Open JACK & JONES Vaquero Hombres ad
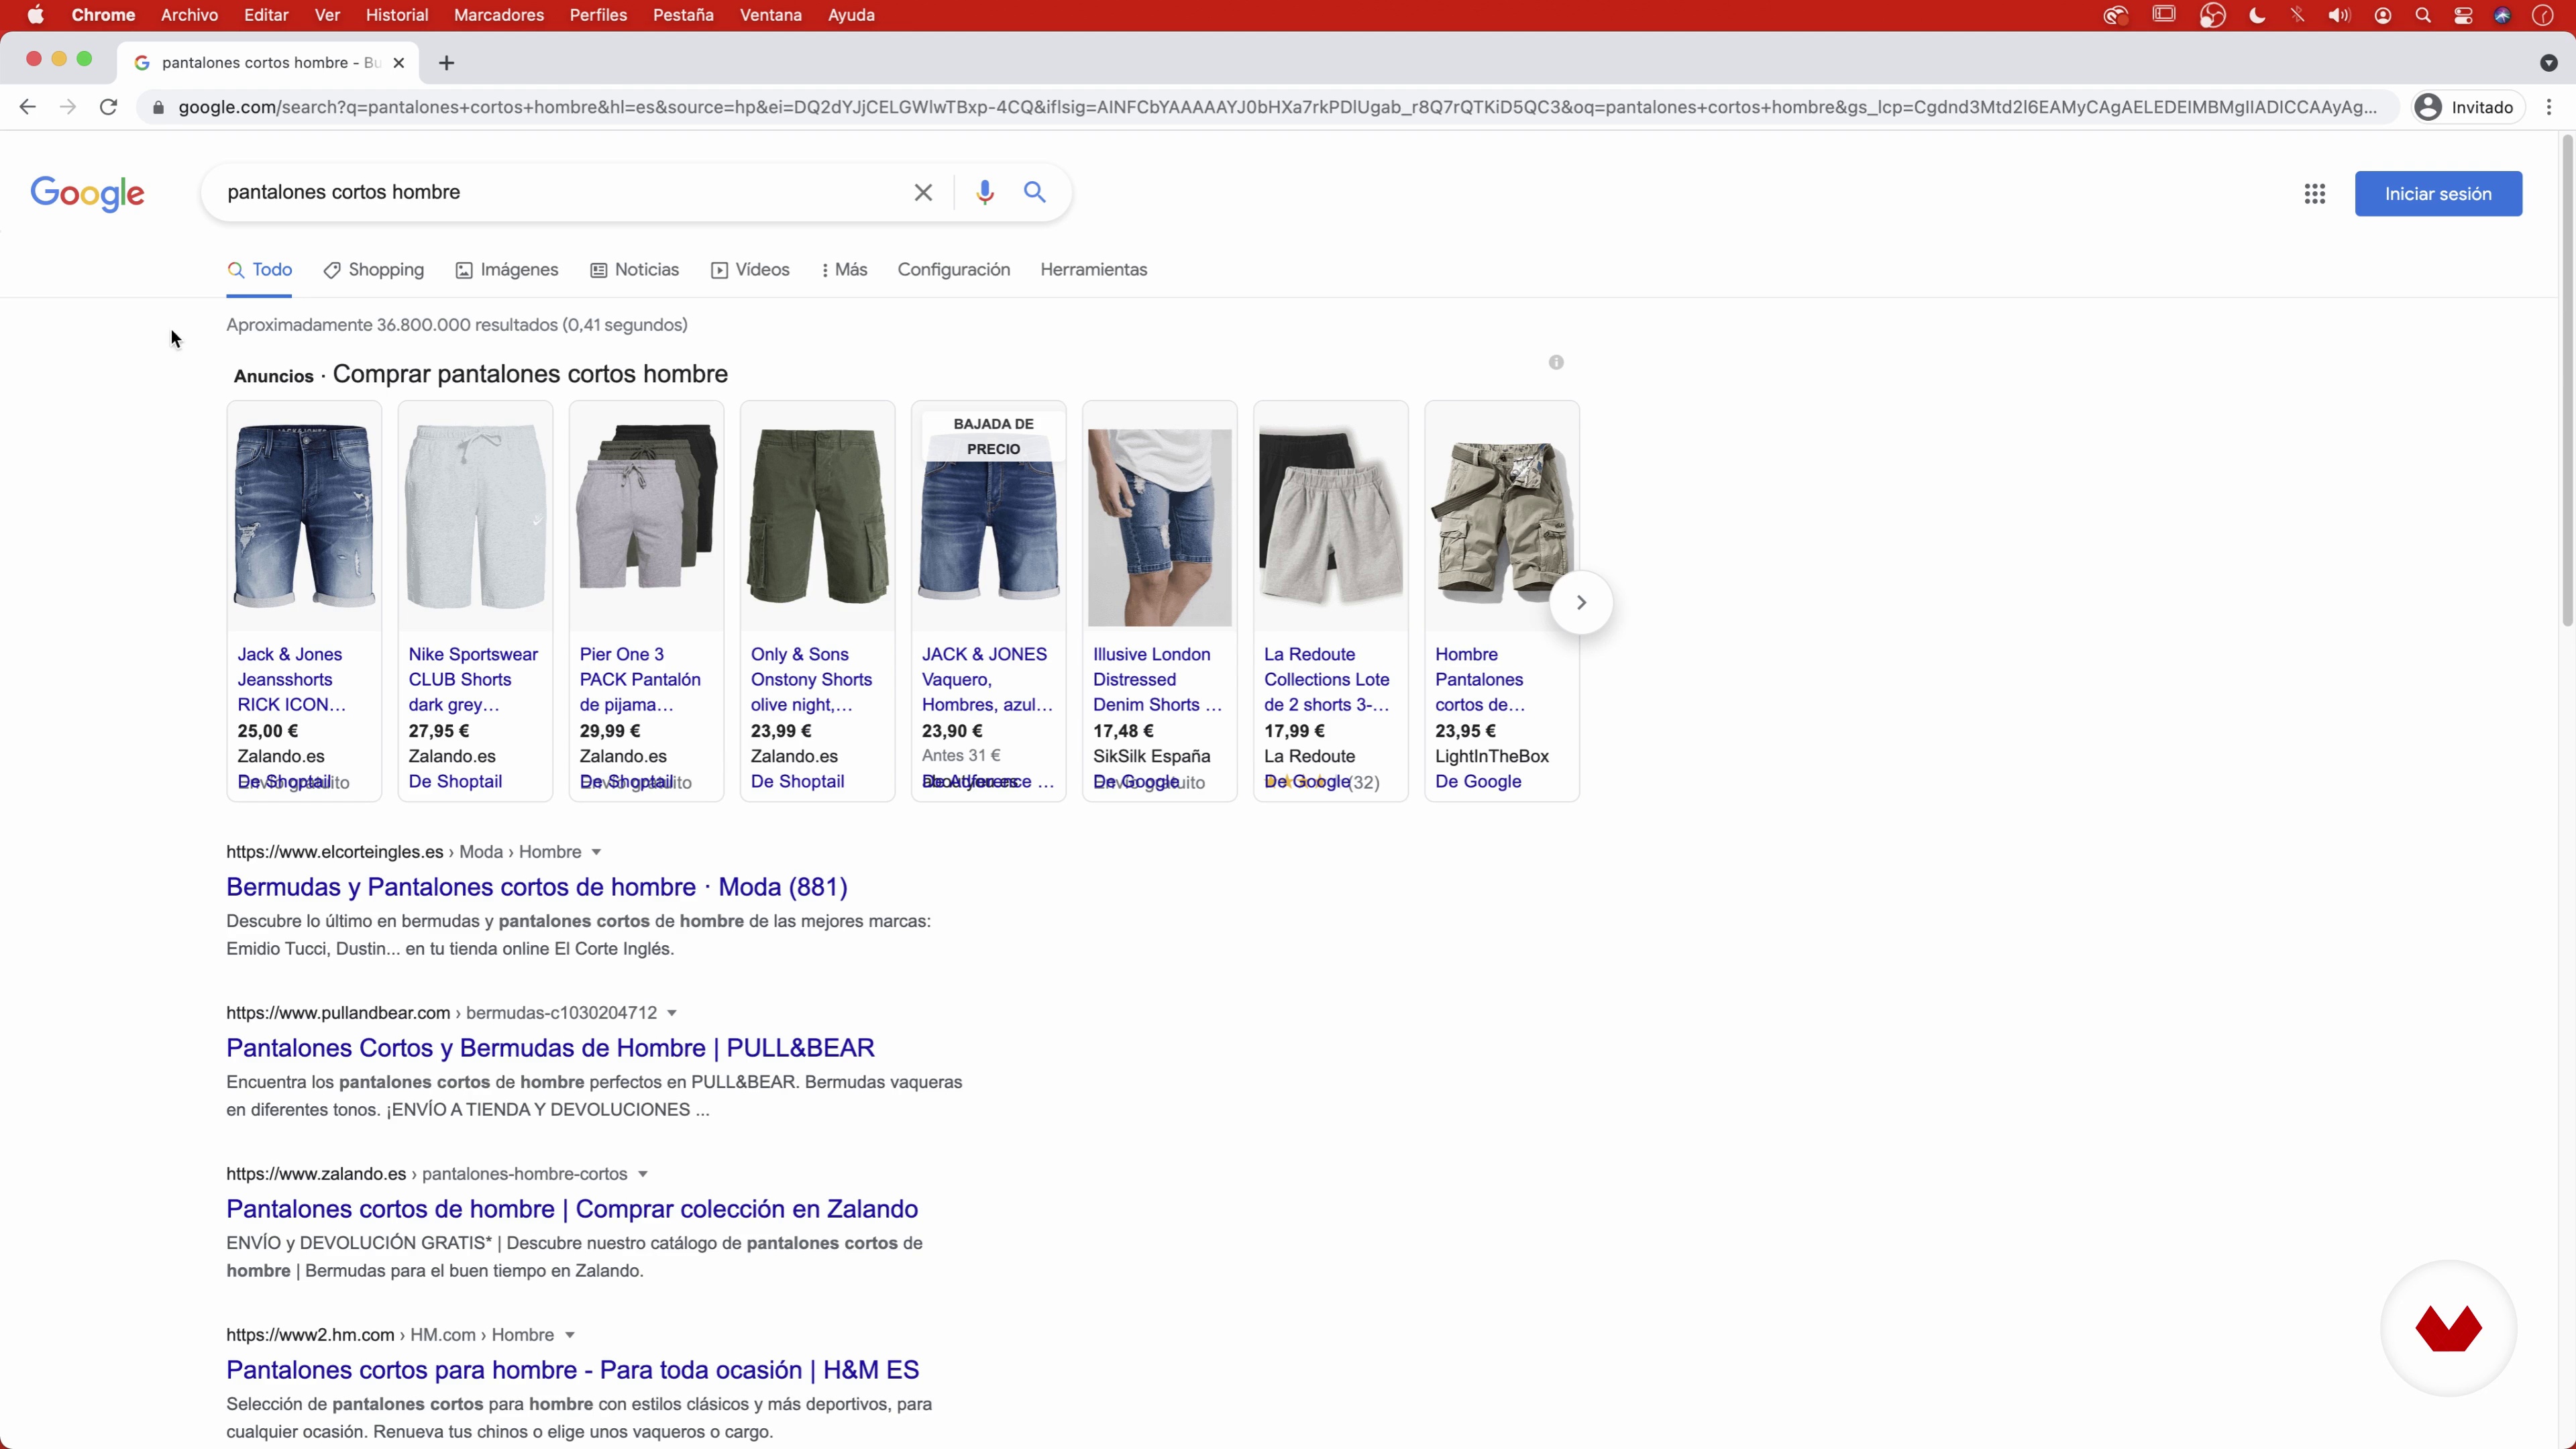 [x=987, y=679]
